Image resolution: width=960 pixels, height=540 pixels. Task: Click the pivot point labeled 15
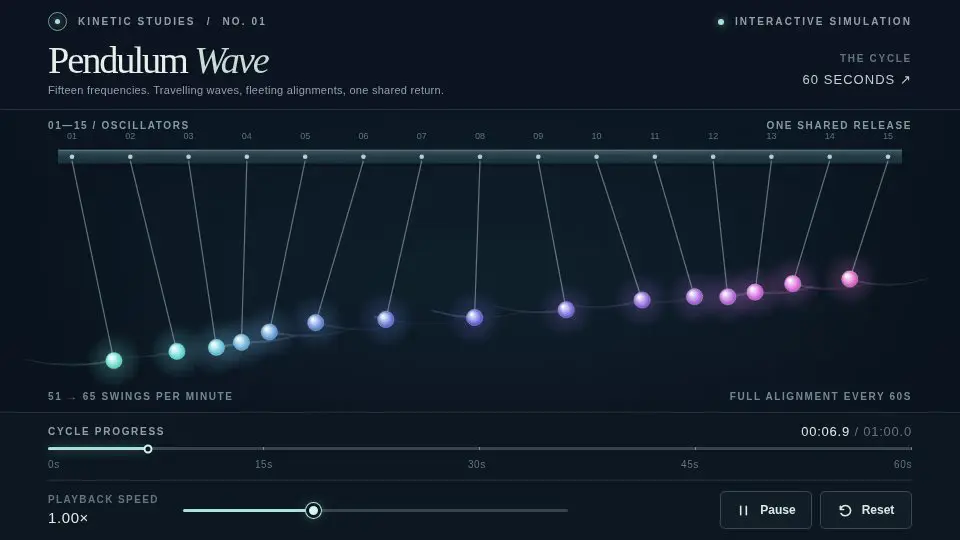pyautogui.click(x=888, y=157)
